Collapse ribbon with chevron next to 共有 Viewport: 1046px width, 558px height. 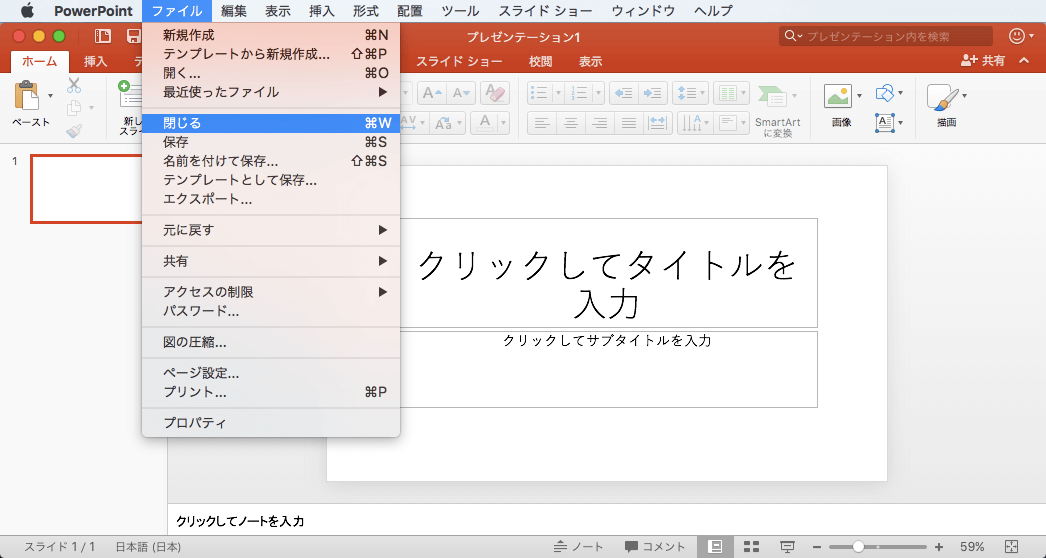1024,61
